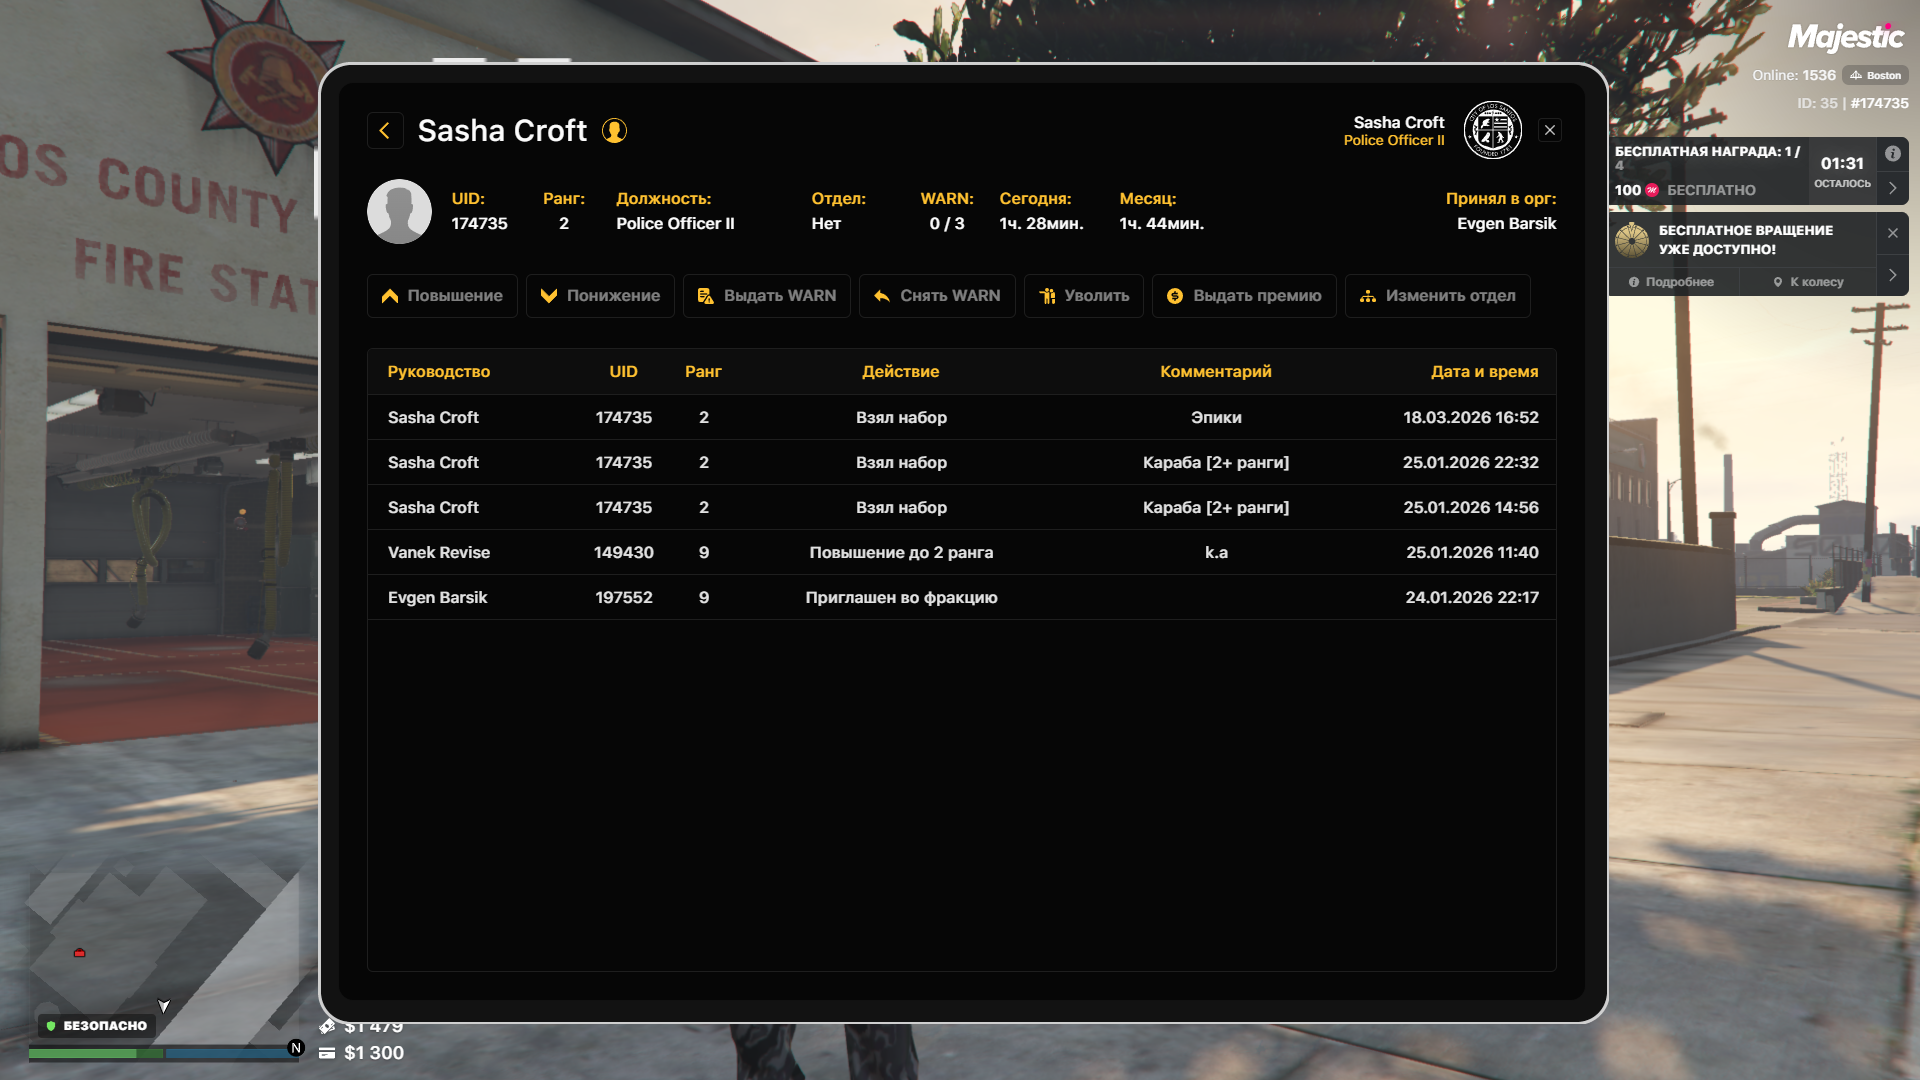Click the back arrow beside Sasha Croft
This screenshot has height=1080, width=1920.
click(x=385, y=131)
